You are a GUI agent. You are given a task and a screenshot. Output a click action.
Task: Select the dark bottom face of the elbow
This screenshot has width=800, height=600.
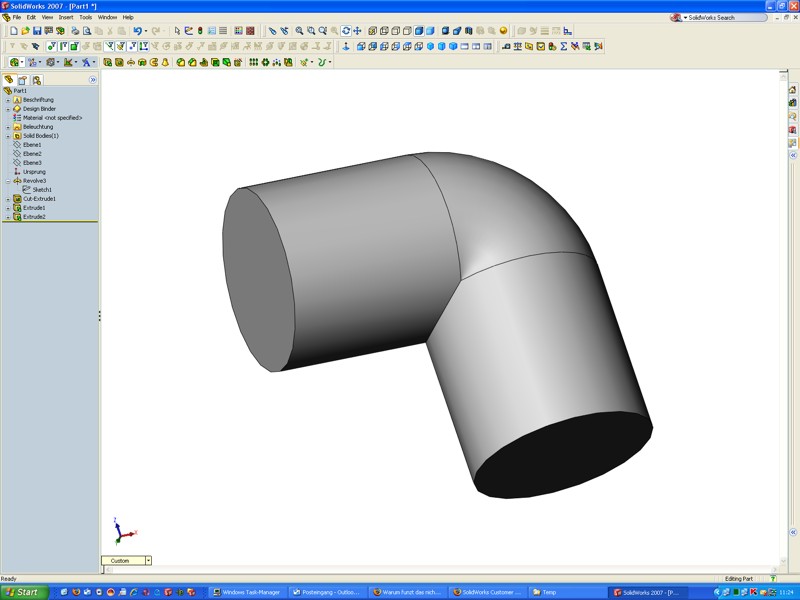tap(564, 454)
